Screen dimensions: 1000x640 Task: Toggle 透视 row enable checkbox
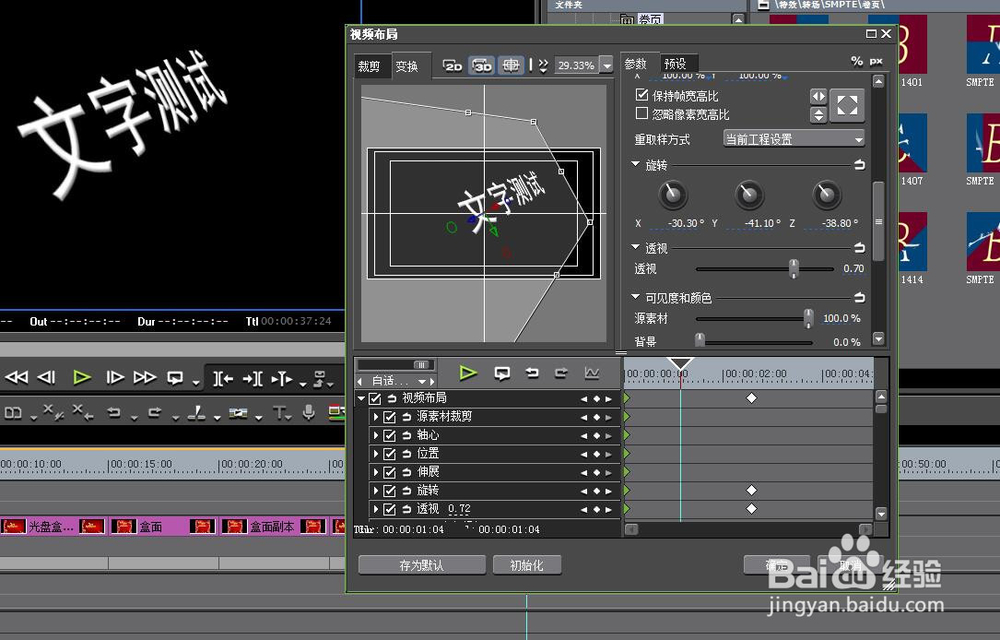(390, 510)
